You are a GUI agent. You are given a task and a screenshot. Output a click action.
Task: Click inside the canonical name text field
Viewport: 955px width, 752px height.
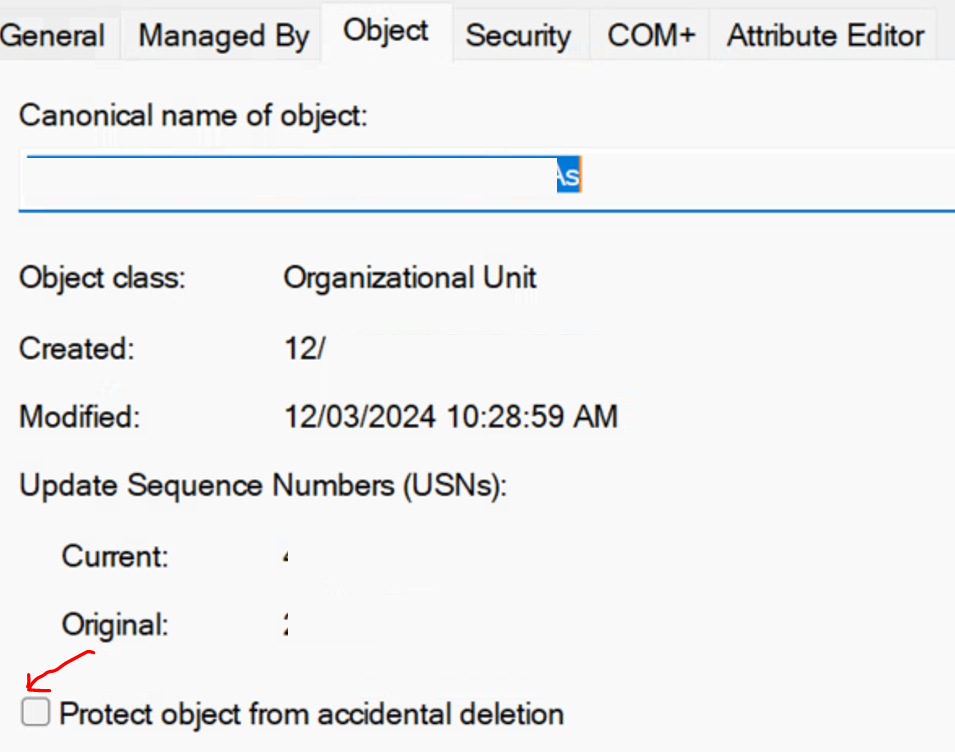tap(487, 180)
